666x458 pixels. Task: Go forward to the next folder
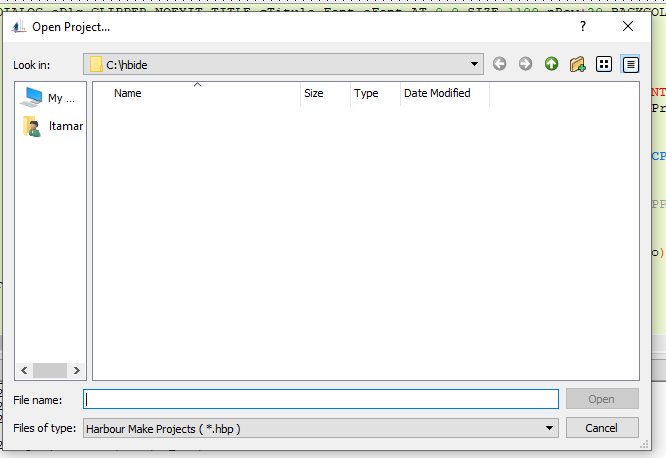click(x=525, y=64)
